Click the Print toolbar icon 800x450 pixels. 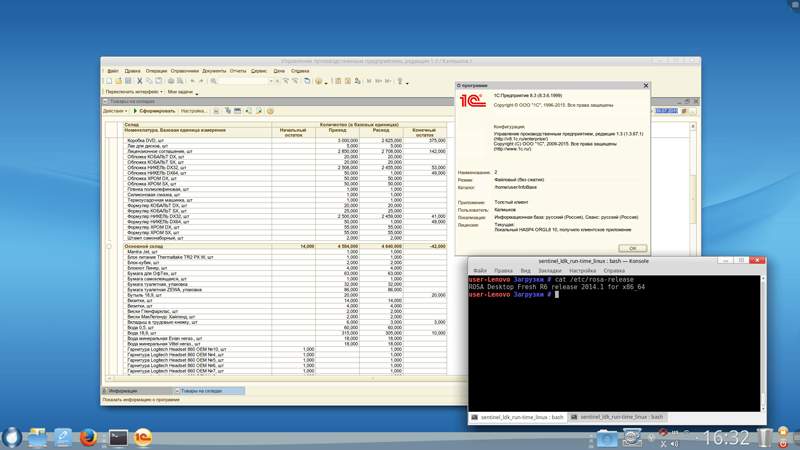click(170, 81)
